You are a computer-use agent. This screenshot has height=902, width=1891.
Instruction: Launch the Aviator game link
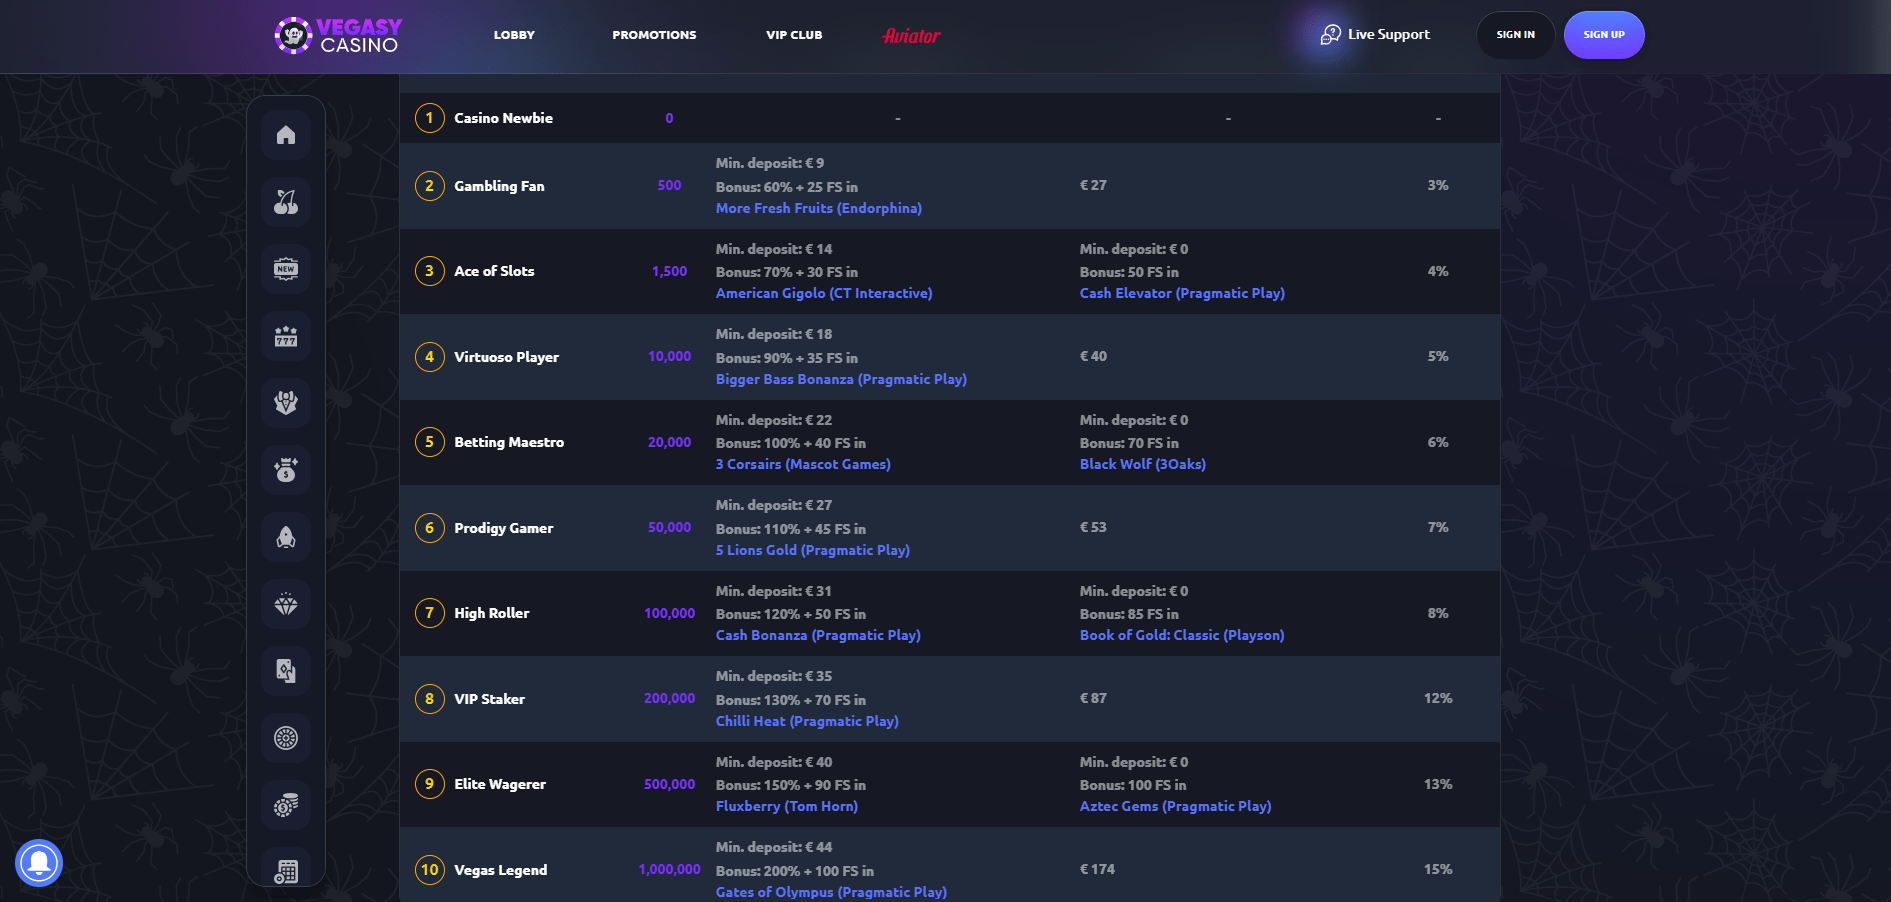911,36
